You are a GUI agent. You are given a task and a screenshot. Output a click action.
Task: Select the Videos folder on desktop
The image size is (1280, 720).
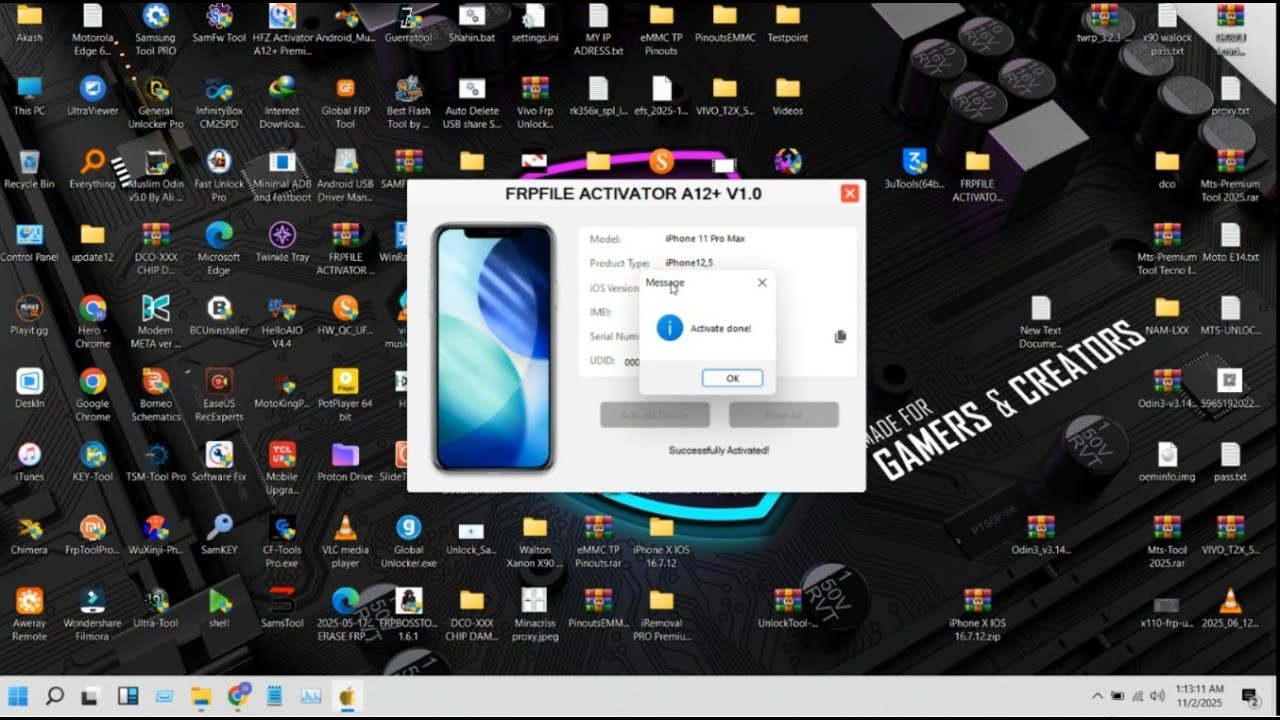pyautogui.click(x=788, y=96)
